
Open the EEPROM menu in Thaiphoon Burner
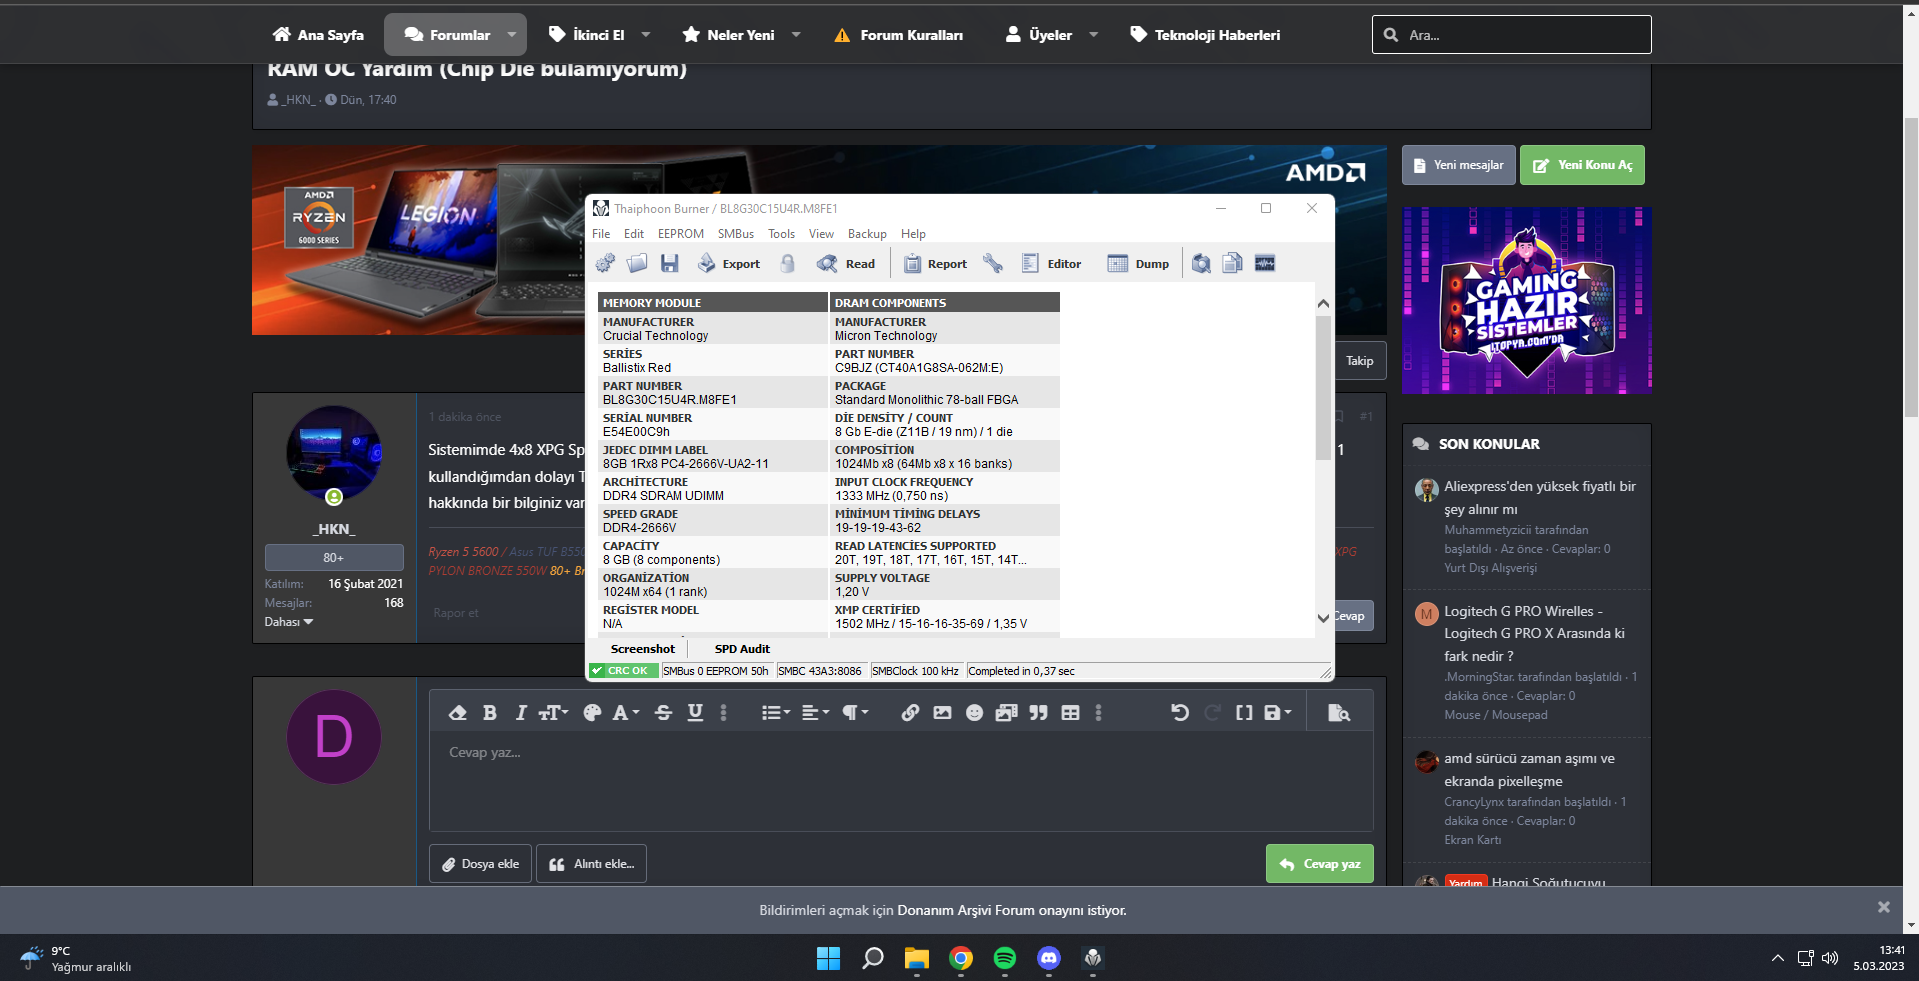[680, 234]
